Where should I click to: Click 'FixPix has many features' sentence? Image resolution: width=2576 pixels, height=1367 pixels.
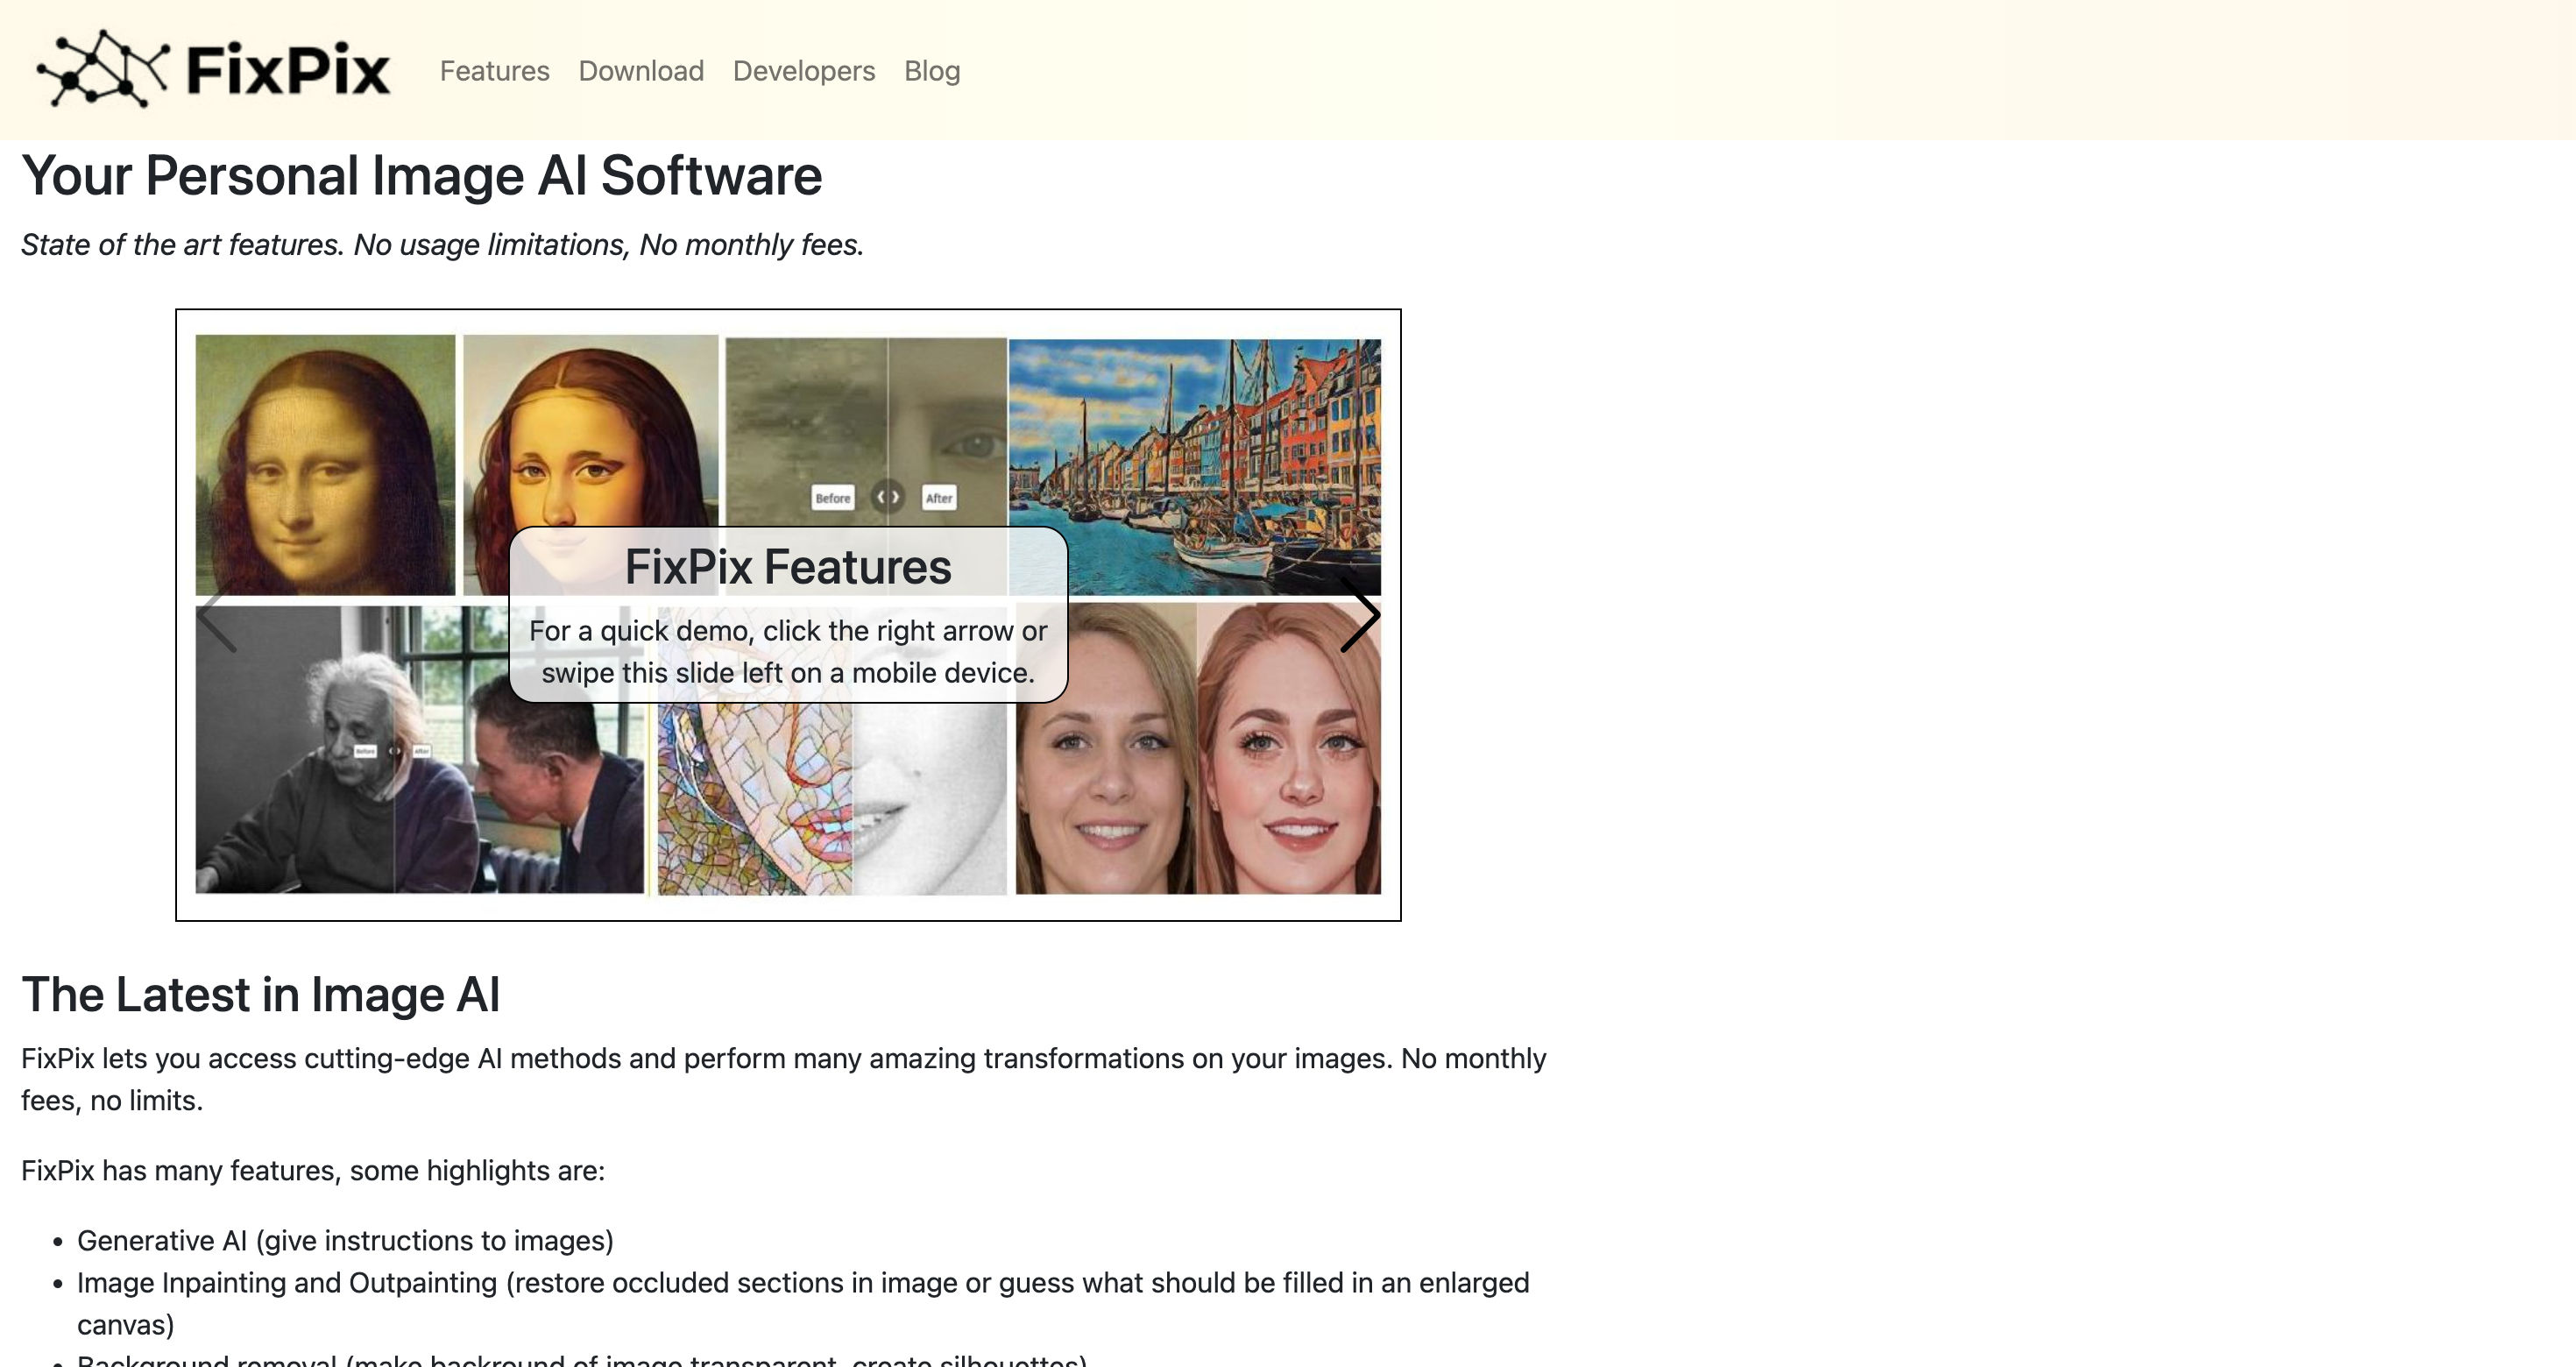coord(313,1171)
